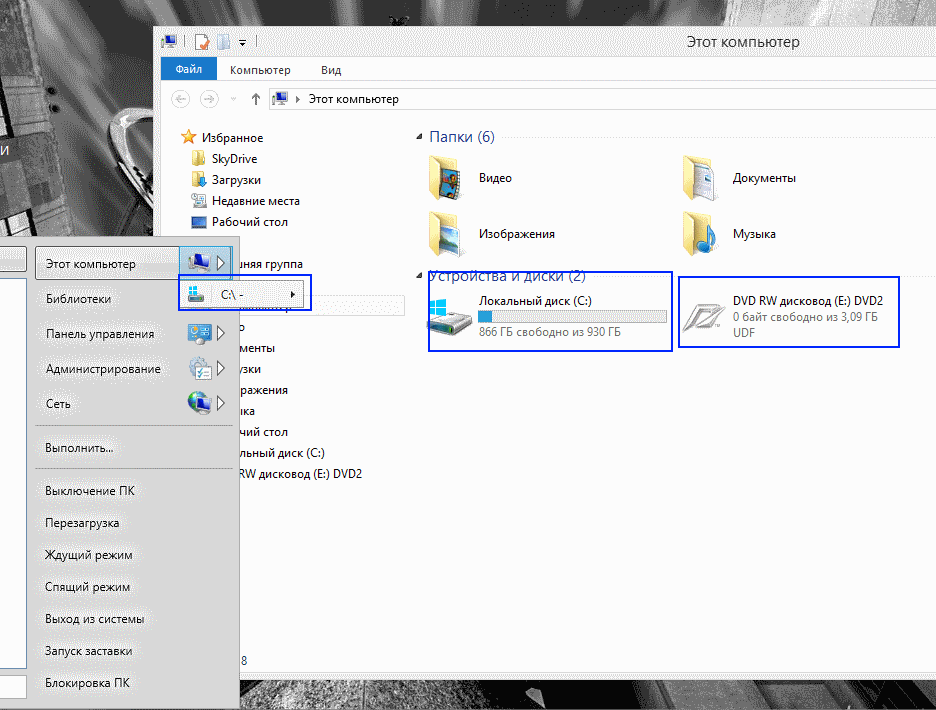Click Спящий режим
Viewport: 936px width, 710px height.
pos(87,587)
